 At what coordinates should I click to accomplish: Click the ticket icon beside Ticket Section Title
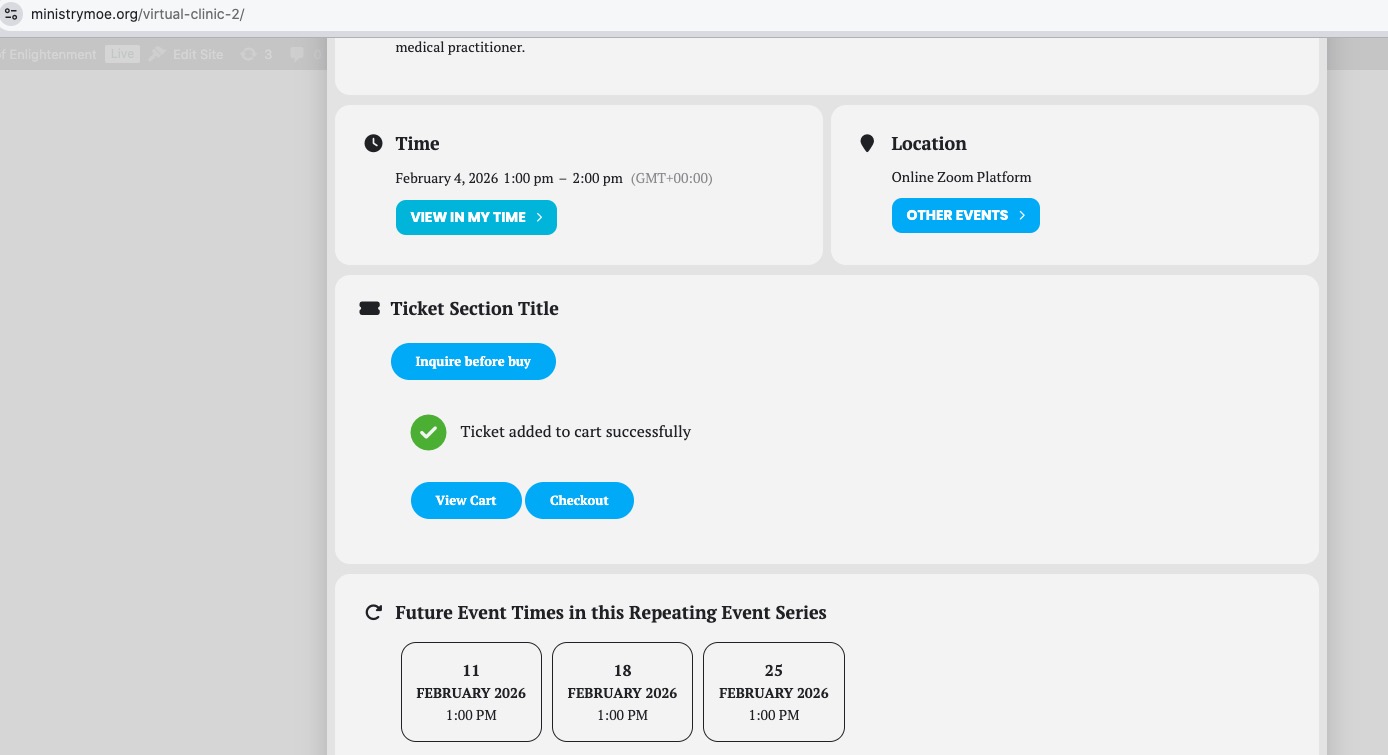point(369,309)
